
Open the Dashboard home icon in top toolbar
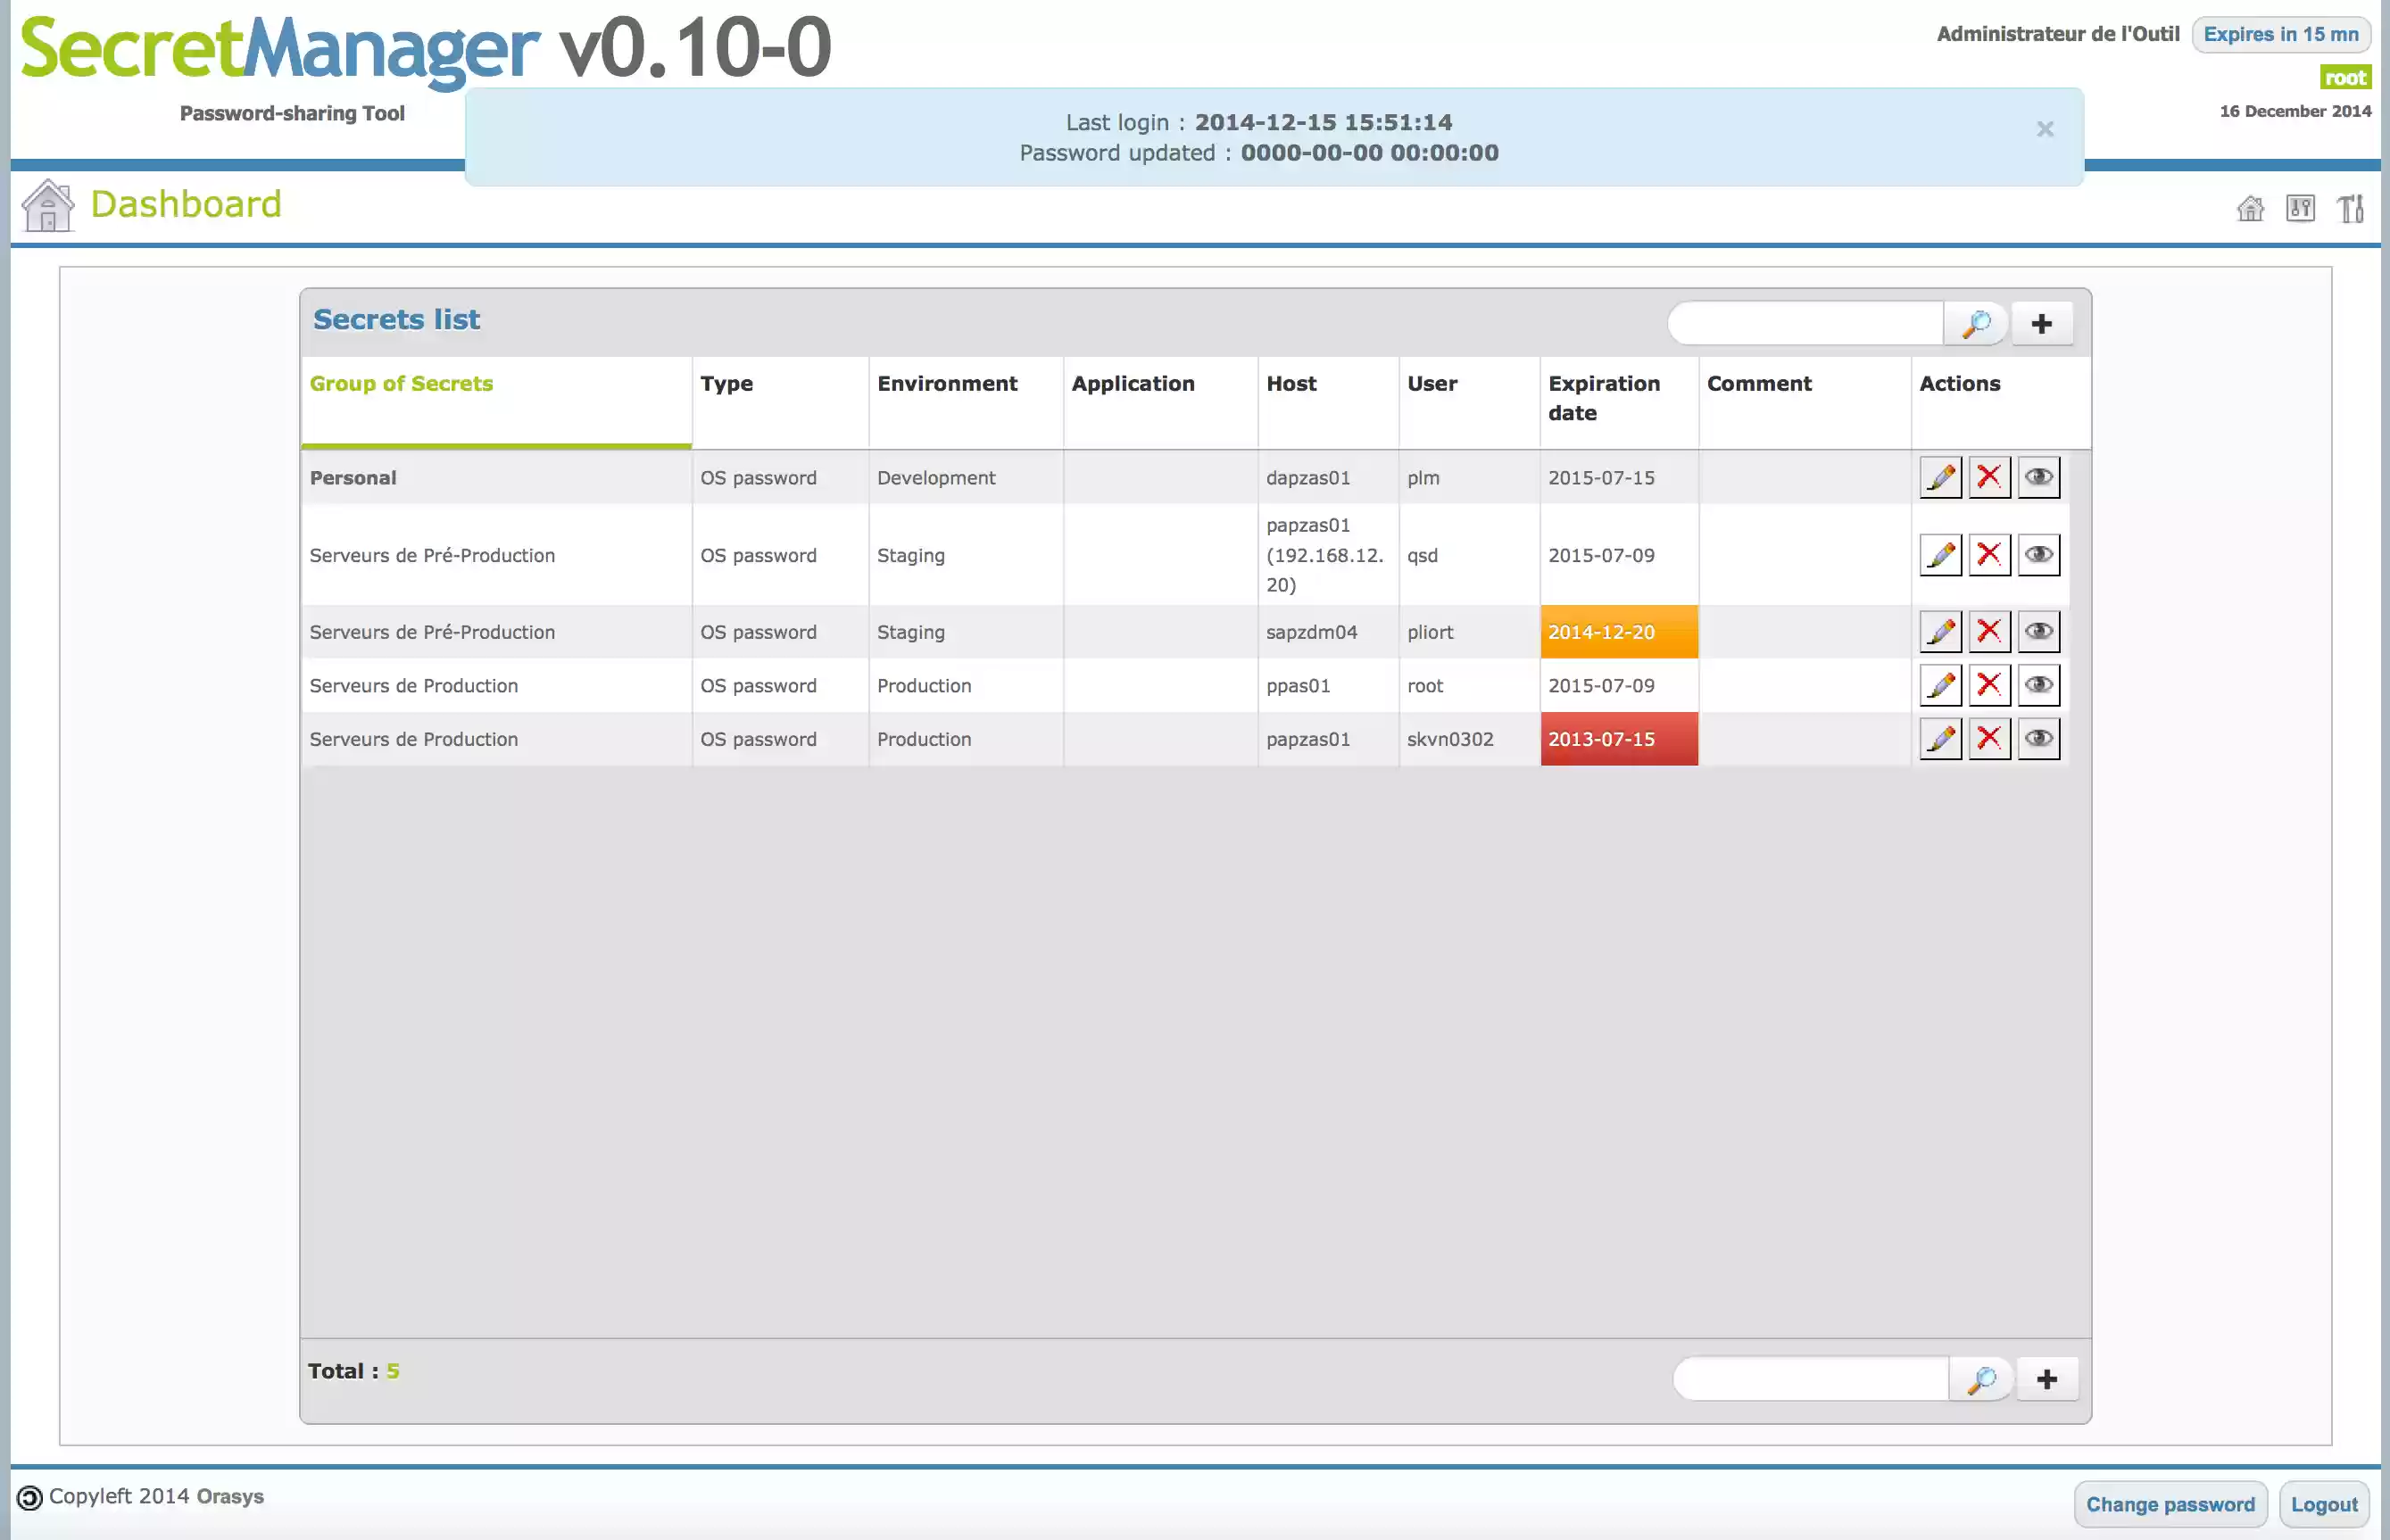click(2251, 208)
